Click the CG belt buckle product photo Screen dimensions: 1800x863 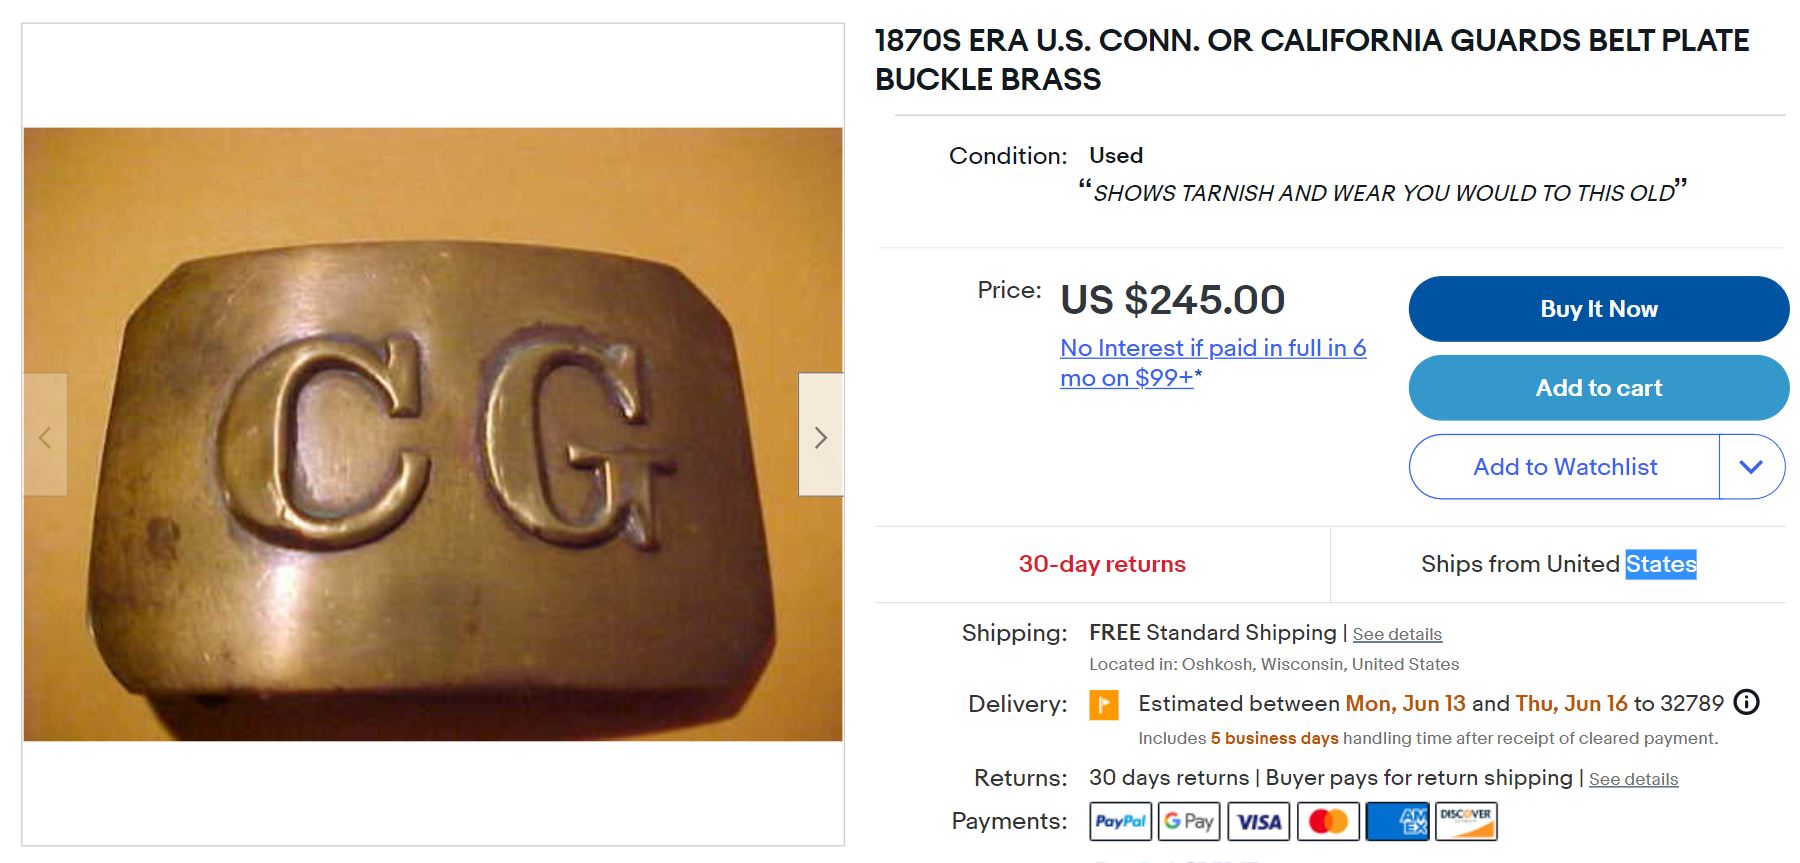(x=433, y=434)
